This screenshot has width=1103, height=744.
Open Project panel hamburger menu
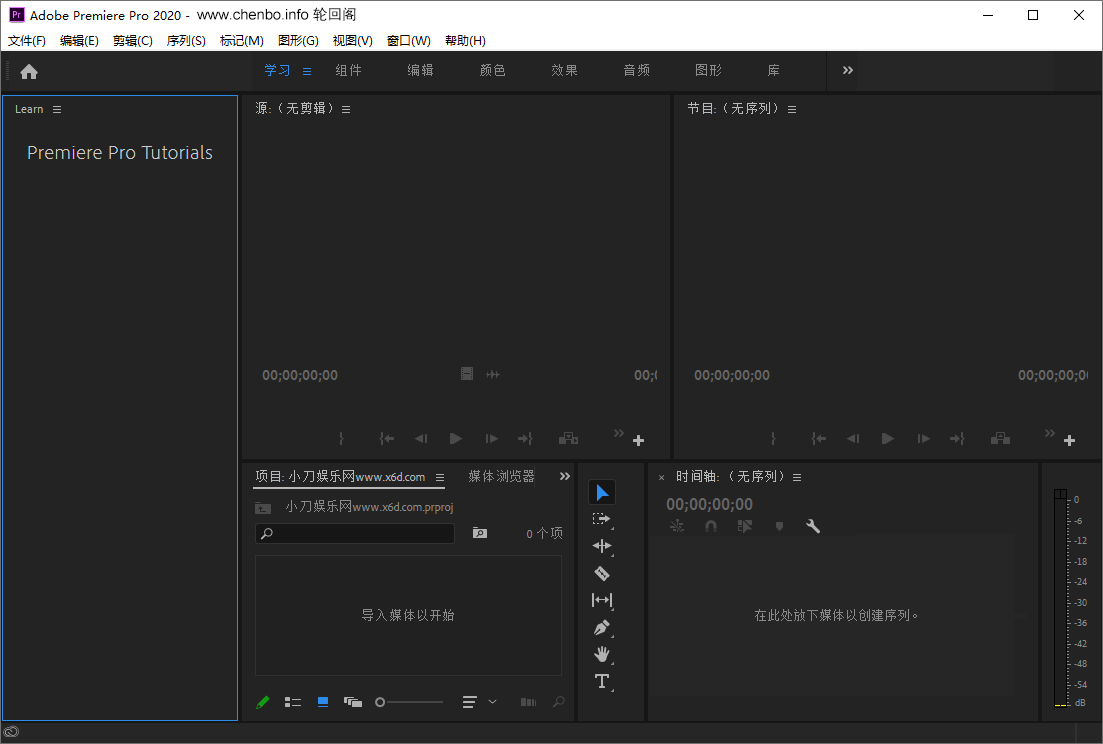point(440,477)
